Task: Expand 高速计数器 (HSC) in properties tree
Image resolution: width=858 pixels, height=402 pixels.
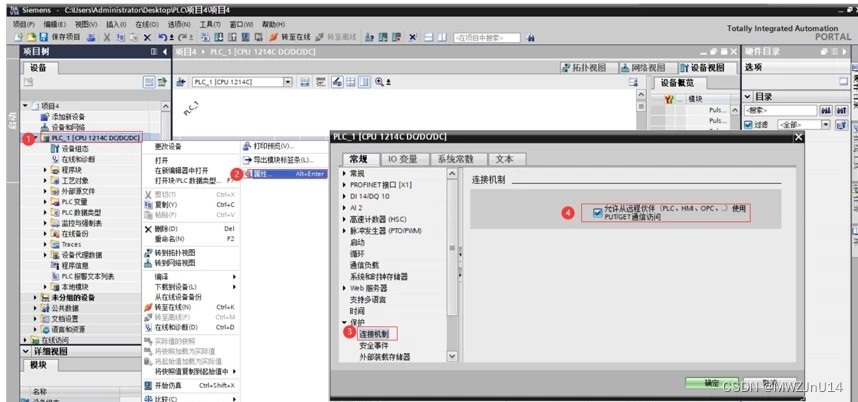Action: (344, 219)
